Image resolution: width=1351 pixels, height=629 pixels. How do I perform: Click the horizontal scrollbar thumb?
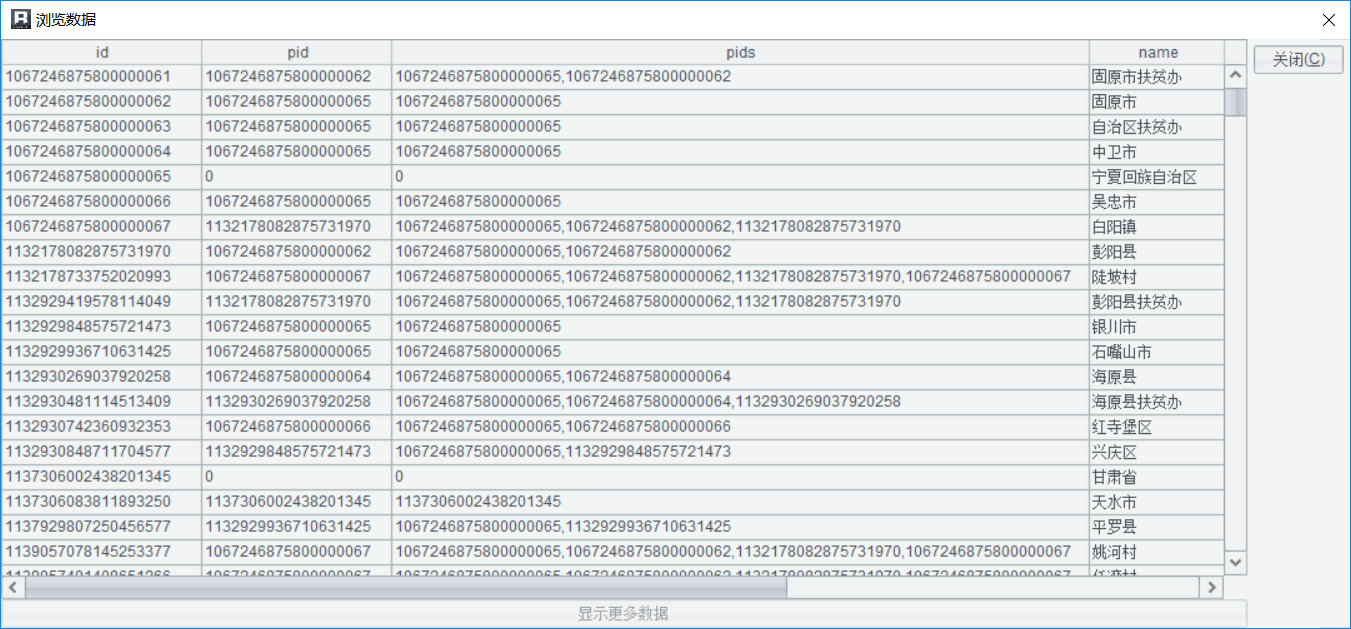[x=406, y=587]
